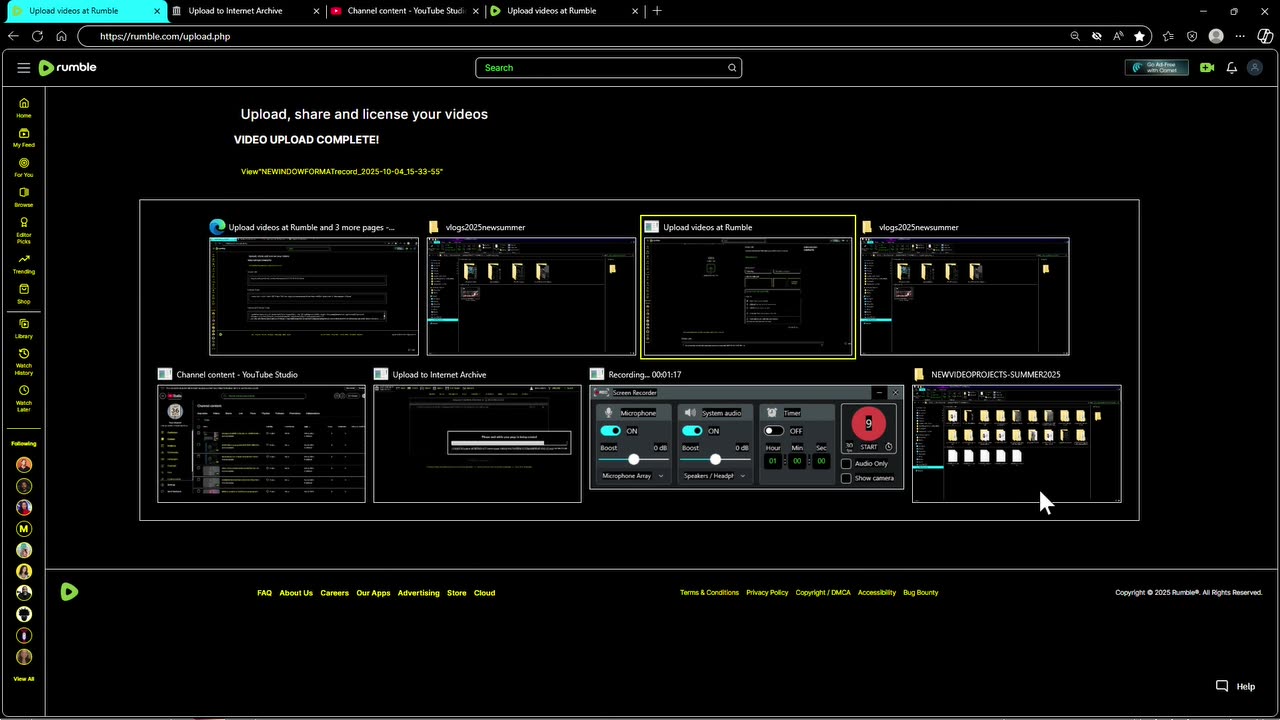Image resolution: width=1280 pixels, height=720 pixels.
Task: Open the Privacy Policy footer link
Action: pos(767,593)
